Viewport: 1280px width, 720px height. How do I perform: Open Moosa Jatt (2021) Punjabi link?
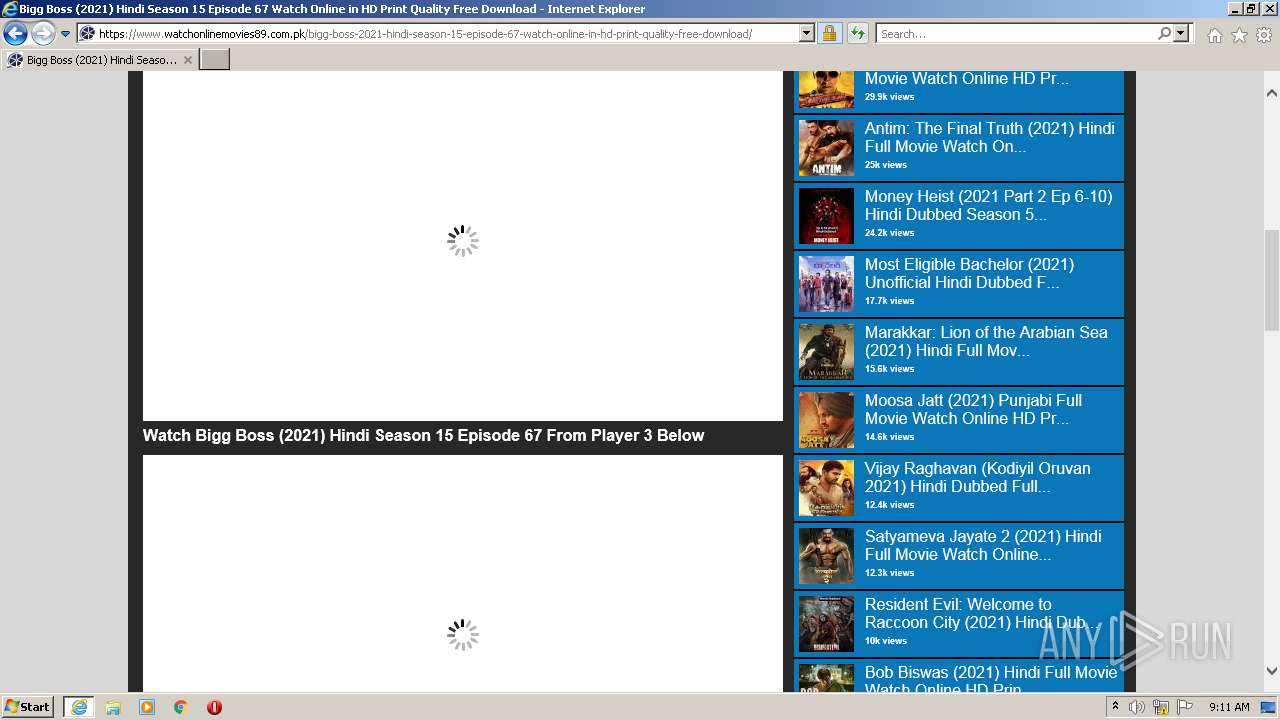(x=974, y=409)
